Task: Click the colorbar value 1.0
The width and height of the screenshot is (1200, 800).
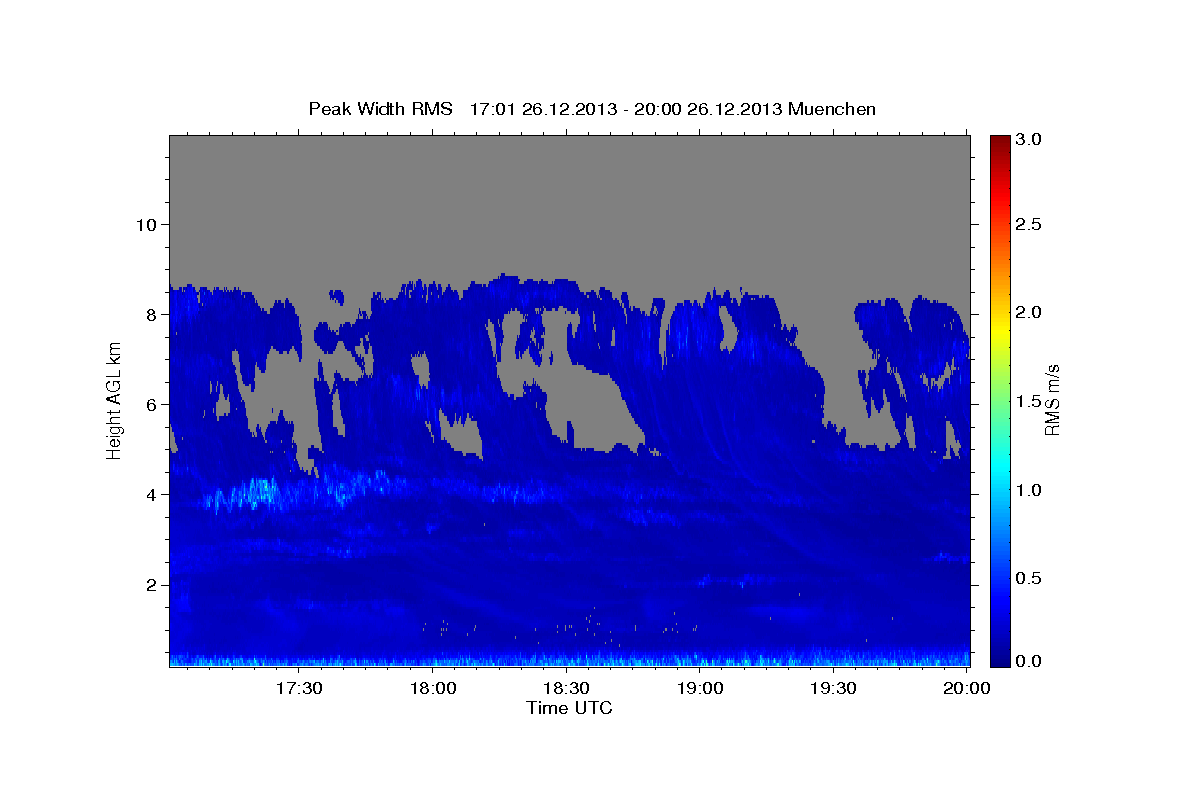Action: pyautogui.click(x=1029, y=490)
